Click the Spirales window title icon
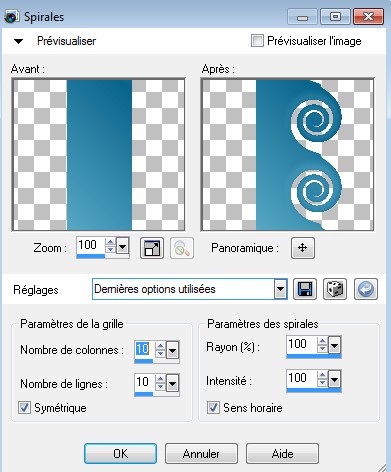Image resolution: width=391 pixels, height=472 pixels. (11, 17)
